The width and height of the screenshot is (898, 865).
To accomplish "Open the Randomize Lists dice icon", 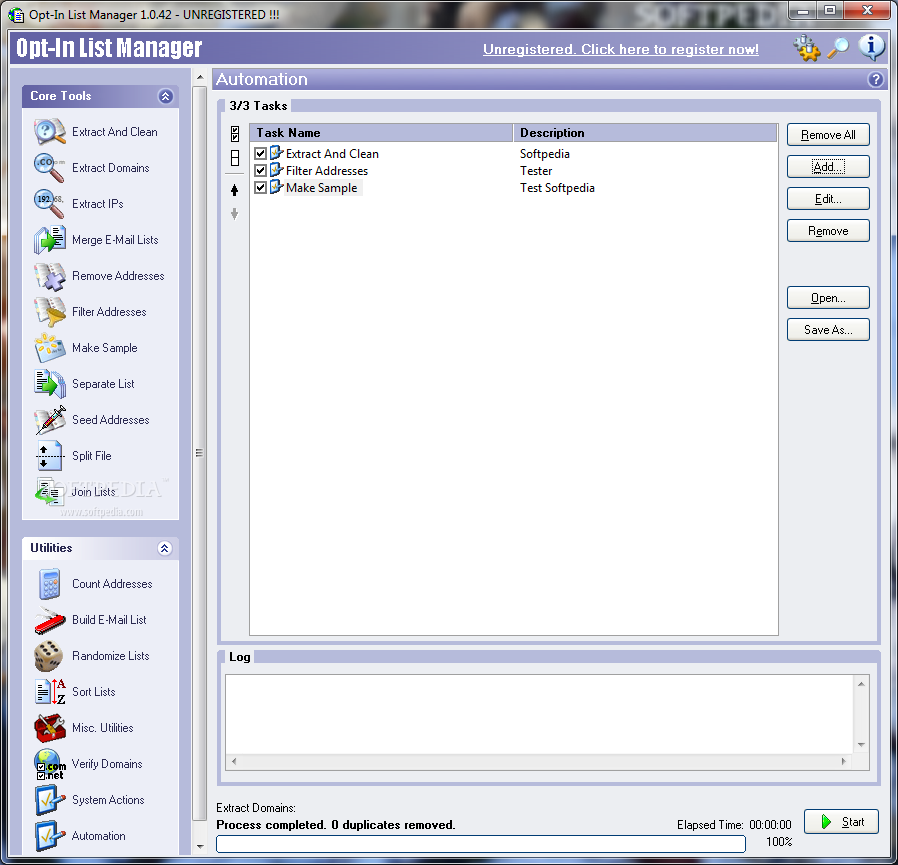I will click(x=49, y=656).
